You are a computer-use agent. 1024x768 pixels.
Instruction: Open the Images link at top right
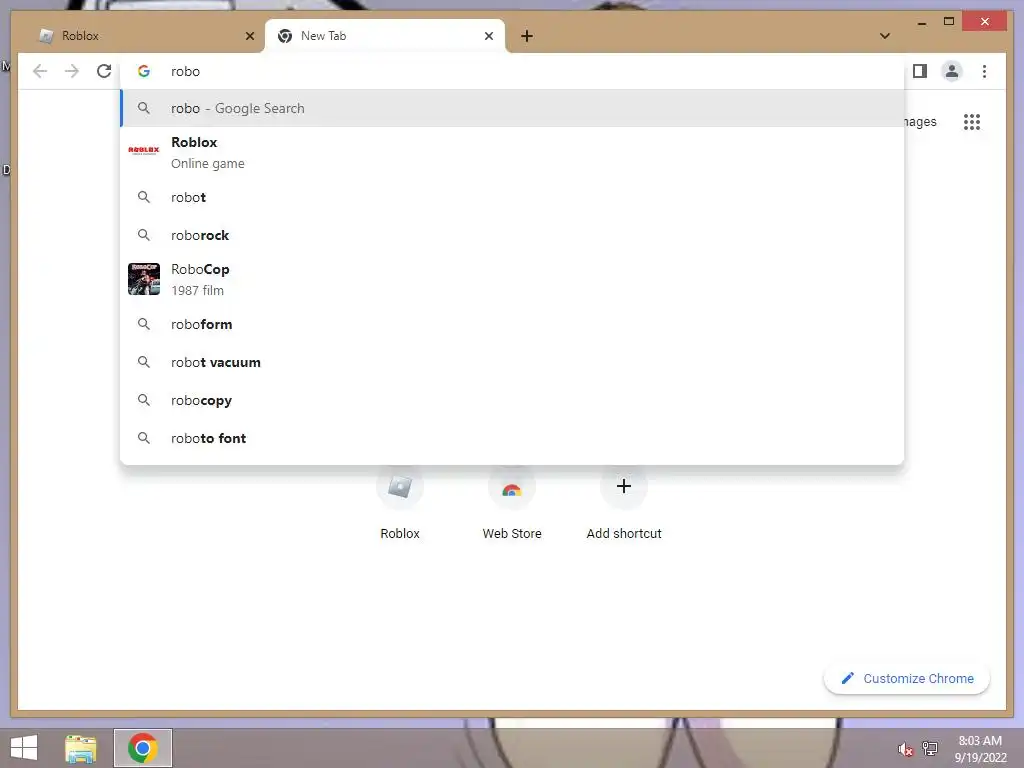(920, 122)
